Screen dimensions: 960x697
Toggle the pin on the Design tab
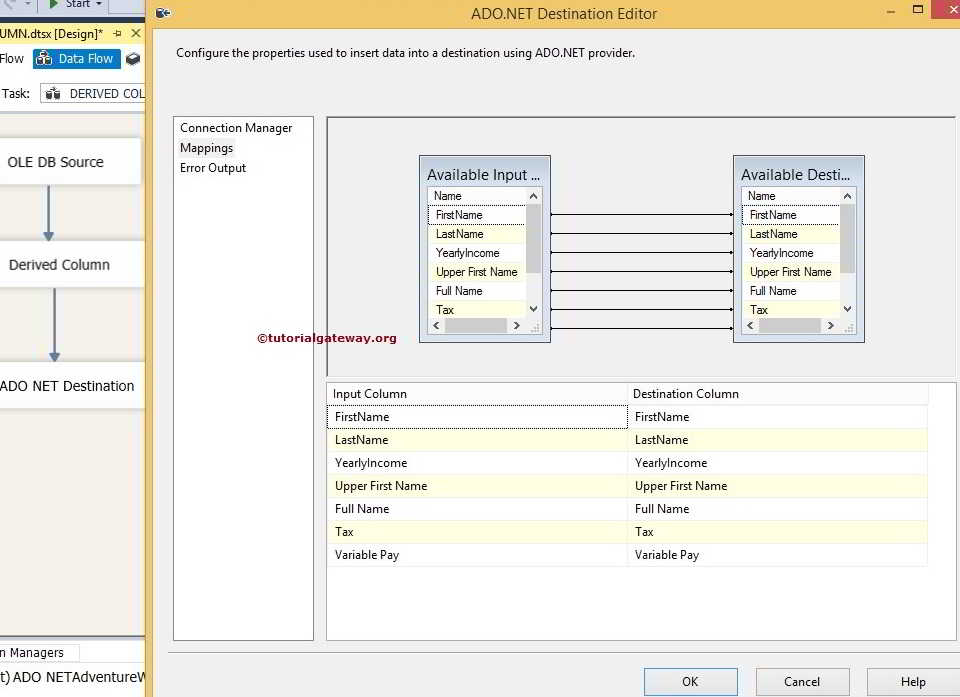[x=119, y=33]
